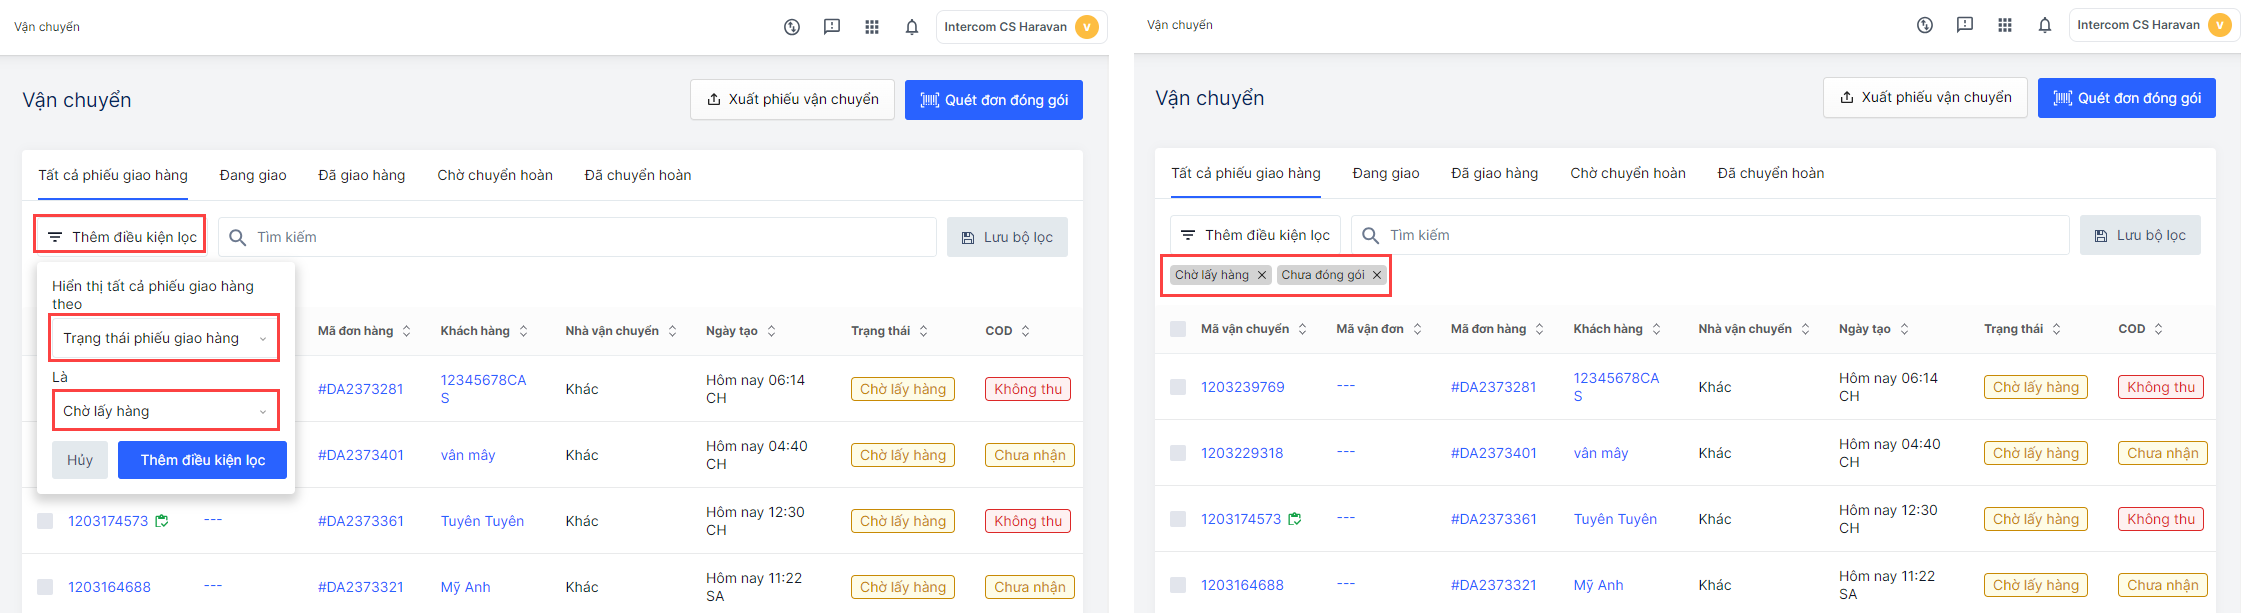Screen dimensions: 2241x613
Task: Switch to 'Đã chuyển hoàn' tab in right screenshot
Action: pos(1771,173)
